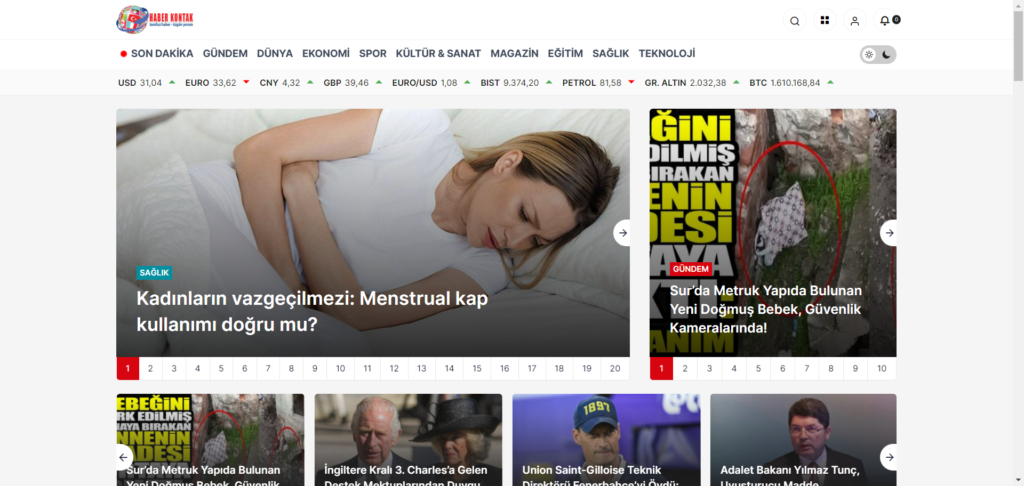Viewport: 1024px width, 486px height.
Task: Open the Teknoloji menu item
Action: (x=666, y=54)
